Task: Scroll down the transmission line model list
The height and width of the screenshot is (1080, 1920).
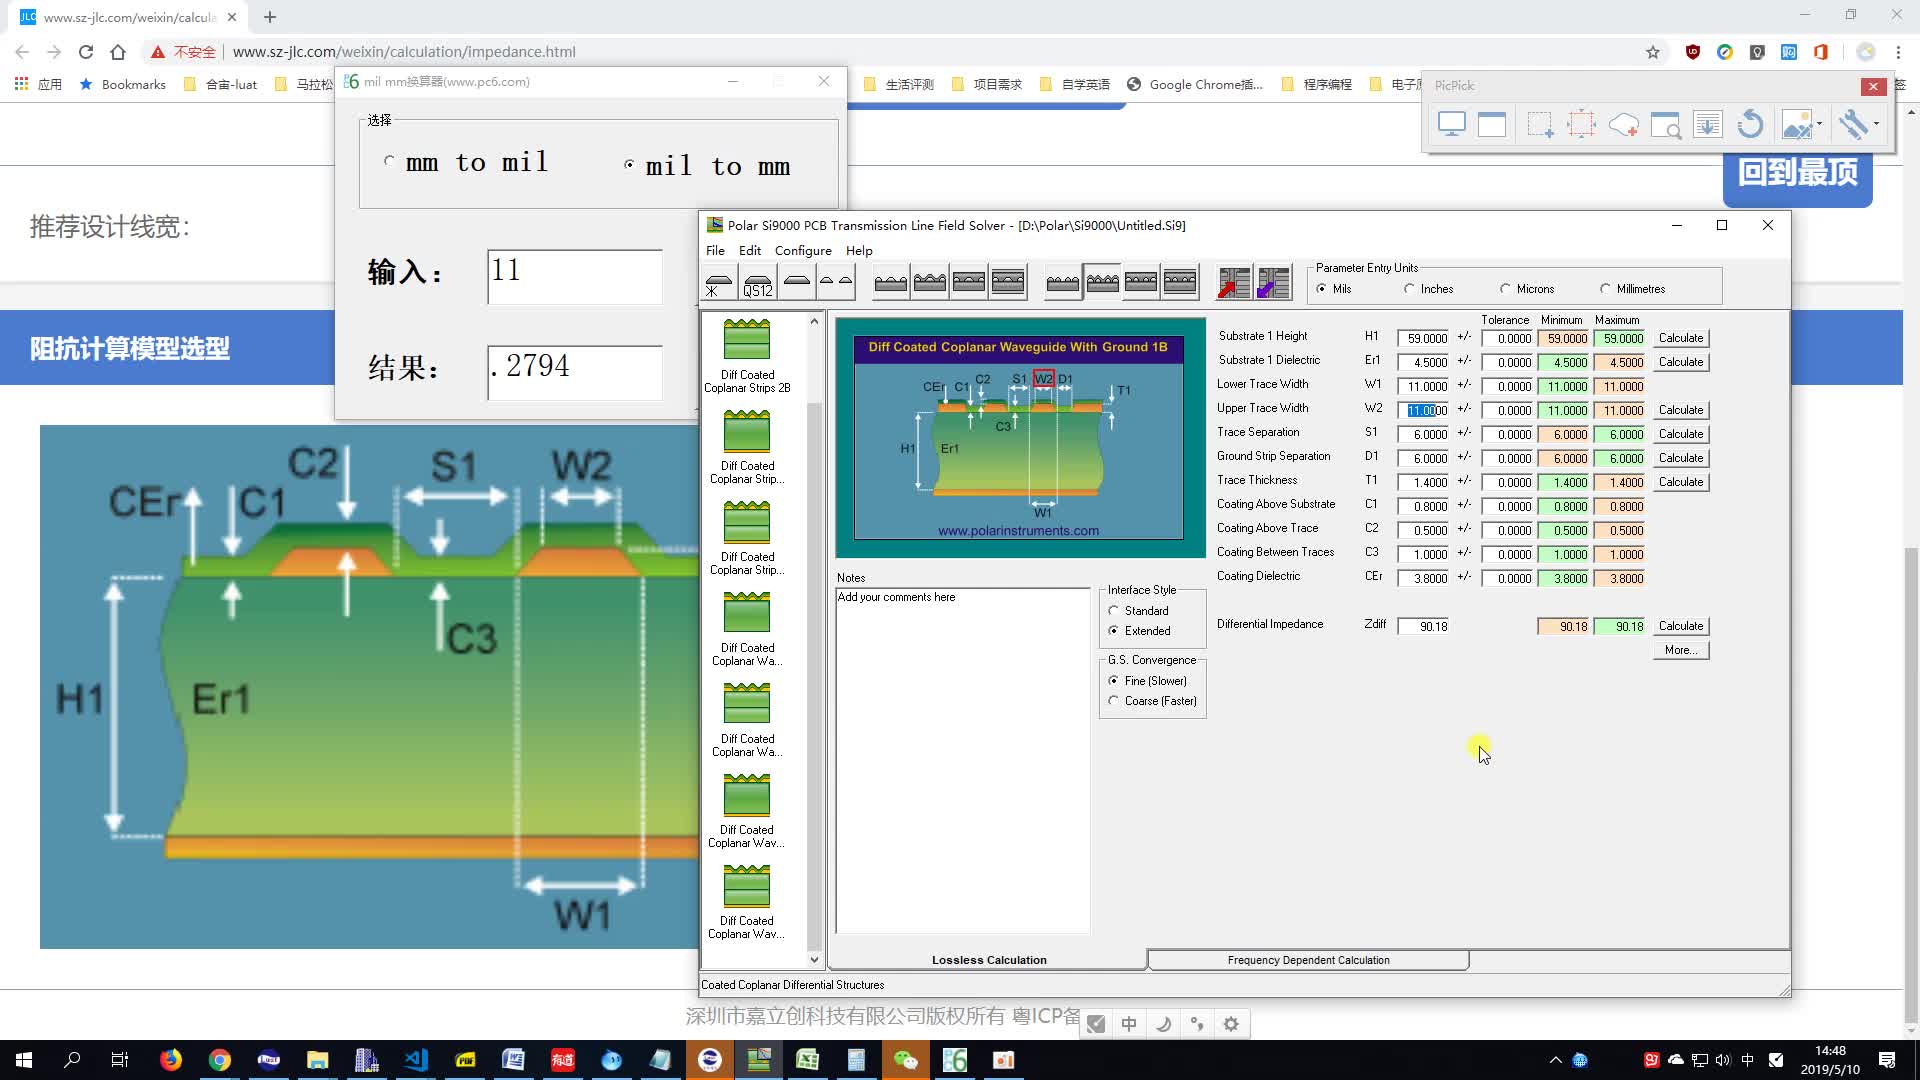Action: pos(814,959)
